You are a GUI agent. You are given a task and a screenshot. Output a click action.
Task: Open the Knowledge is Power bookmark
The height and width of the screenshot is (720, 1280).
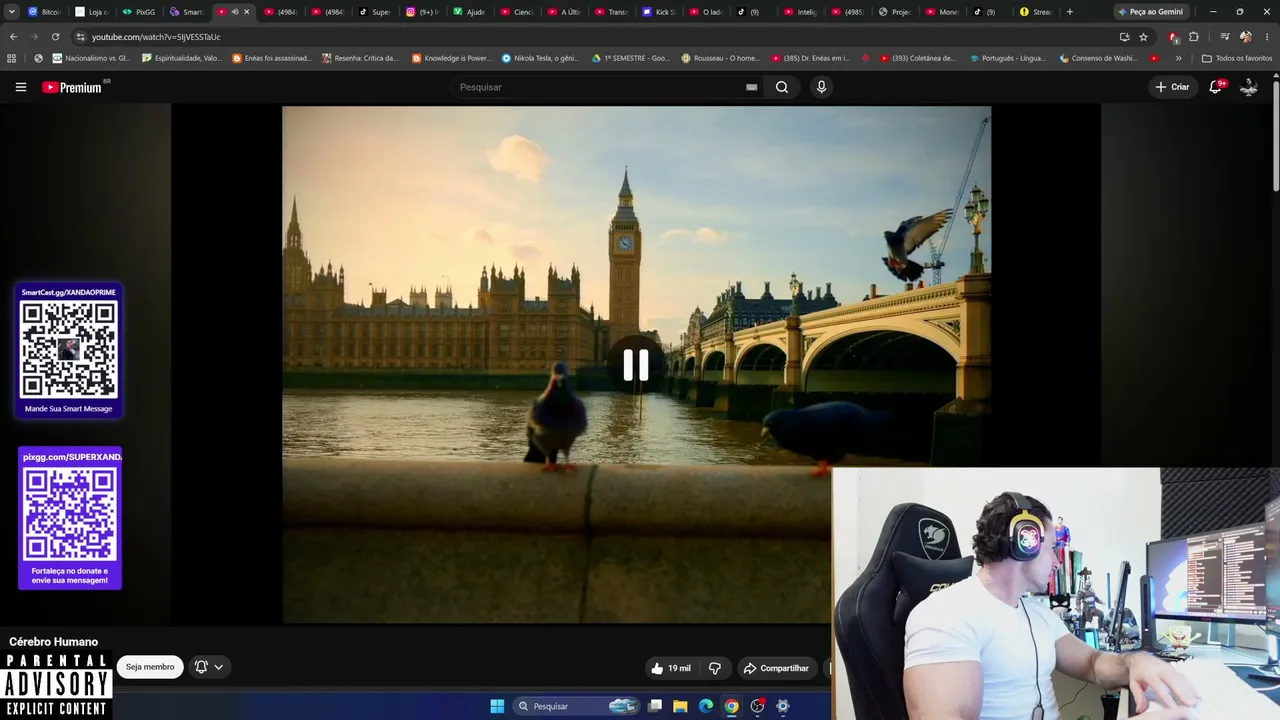[452, 58]
